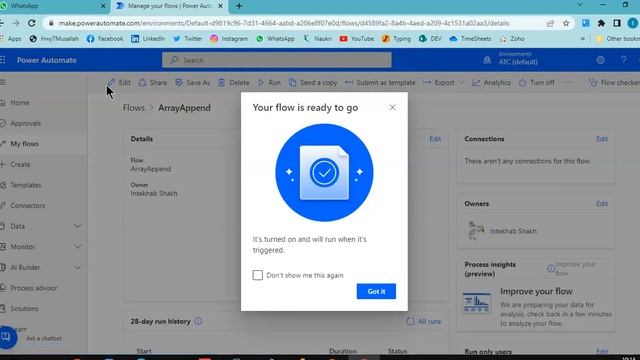Open the YouTube bookmark
Image resolution: width=640 pixels, height=360 pixels.
click(x=357, y=39)
